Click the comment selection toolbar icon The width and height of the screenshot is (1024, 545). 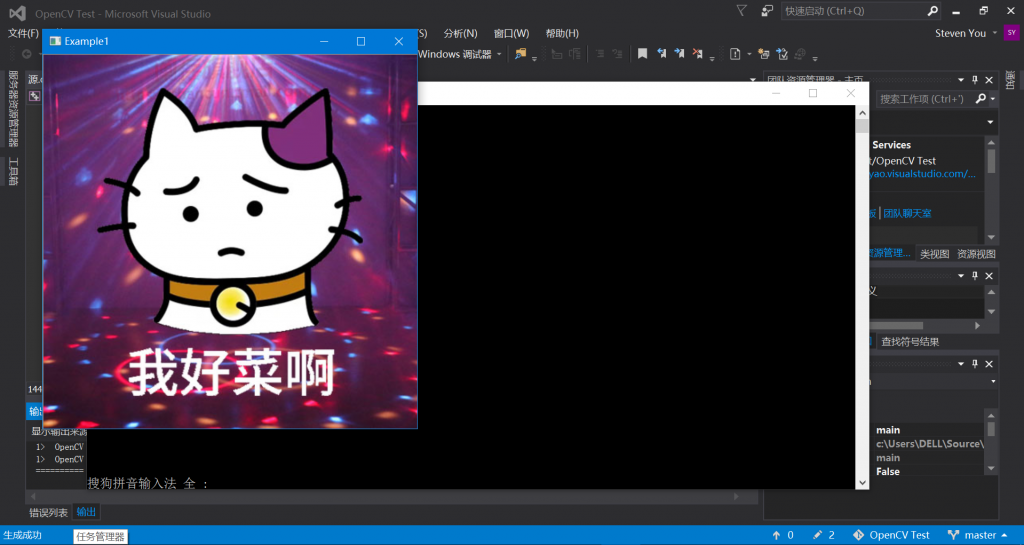600,54
